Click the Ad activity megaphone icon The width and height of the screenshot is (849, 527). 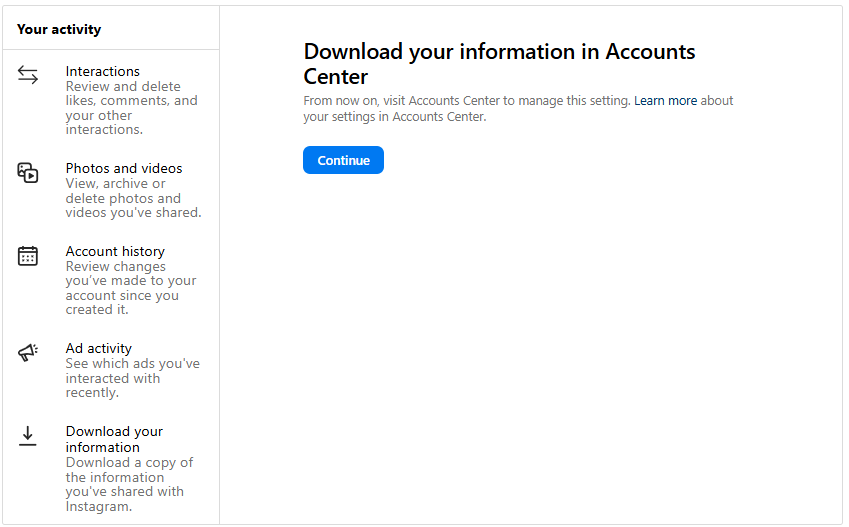point(28,353)
